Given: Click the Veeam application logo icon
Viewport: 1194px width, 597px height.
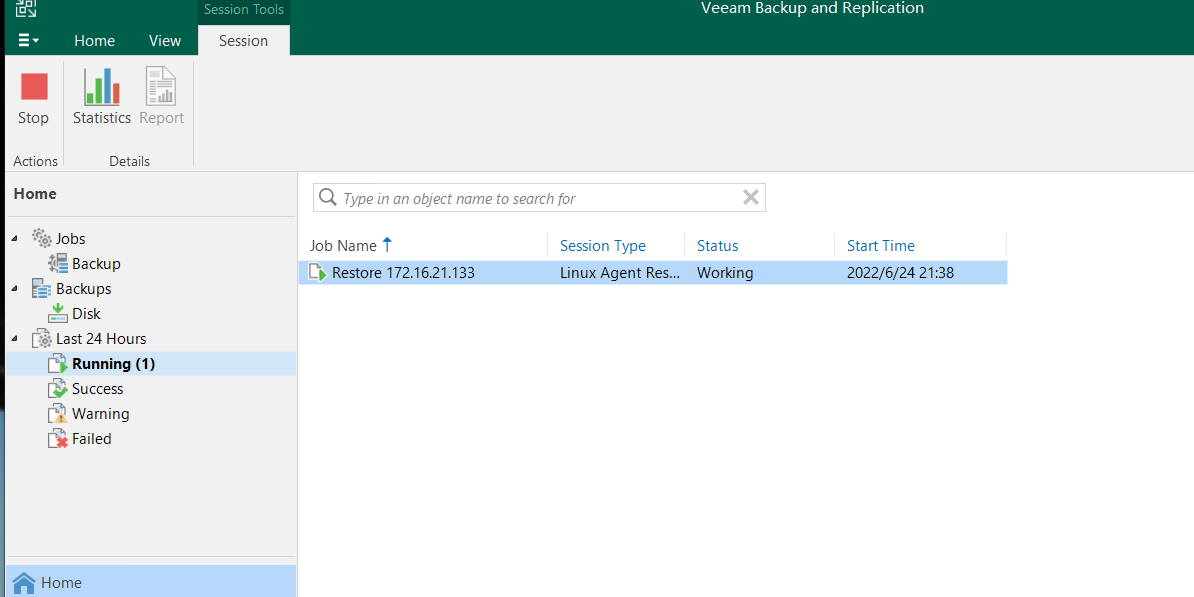Looking at the screenshot, I should [x=26, y=8].
